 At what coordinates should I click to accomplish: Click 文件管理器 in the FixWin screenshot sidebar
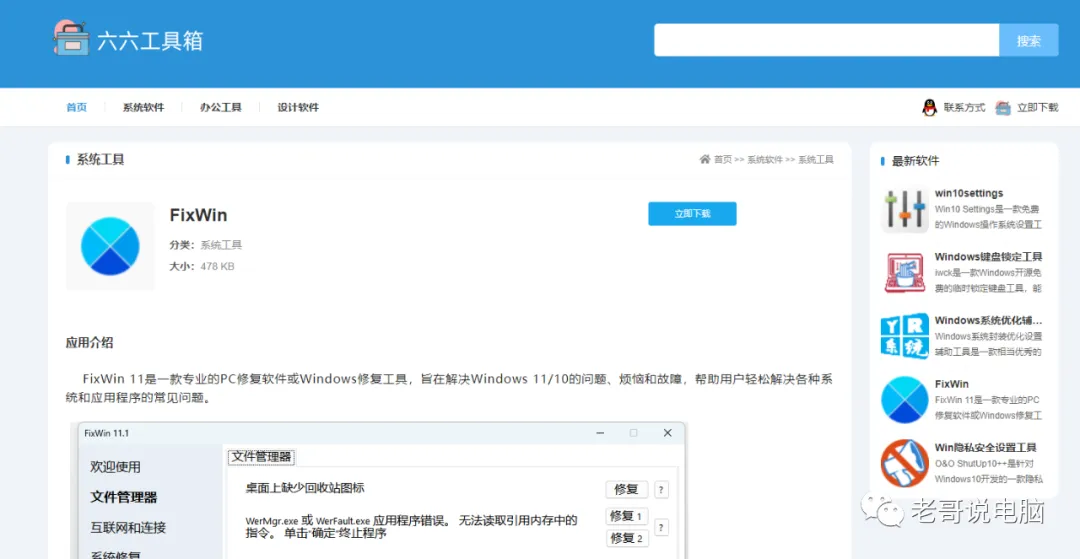pos(124,497)
